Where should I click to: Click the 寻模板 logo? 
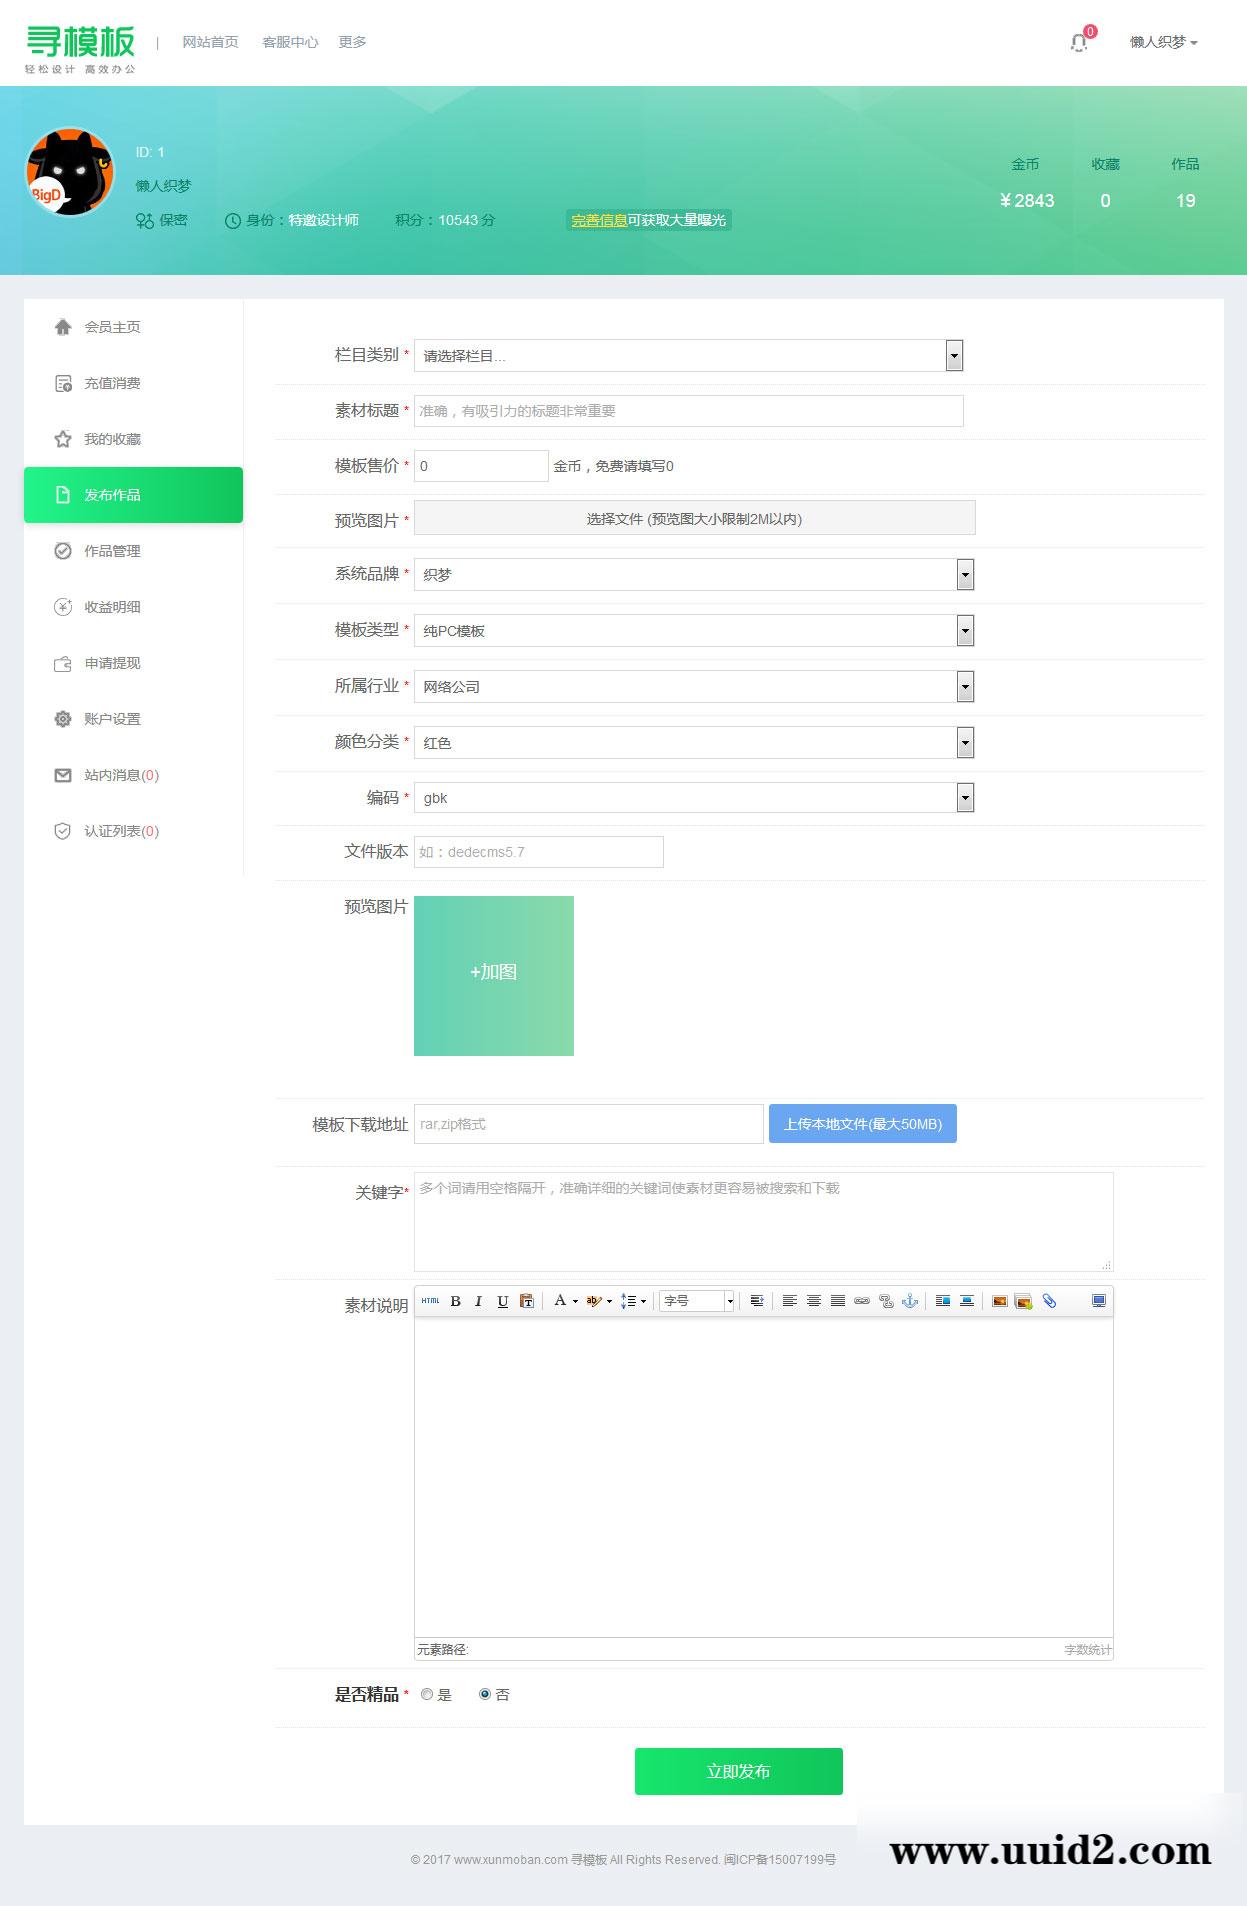(x=80, y=49)
